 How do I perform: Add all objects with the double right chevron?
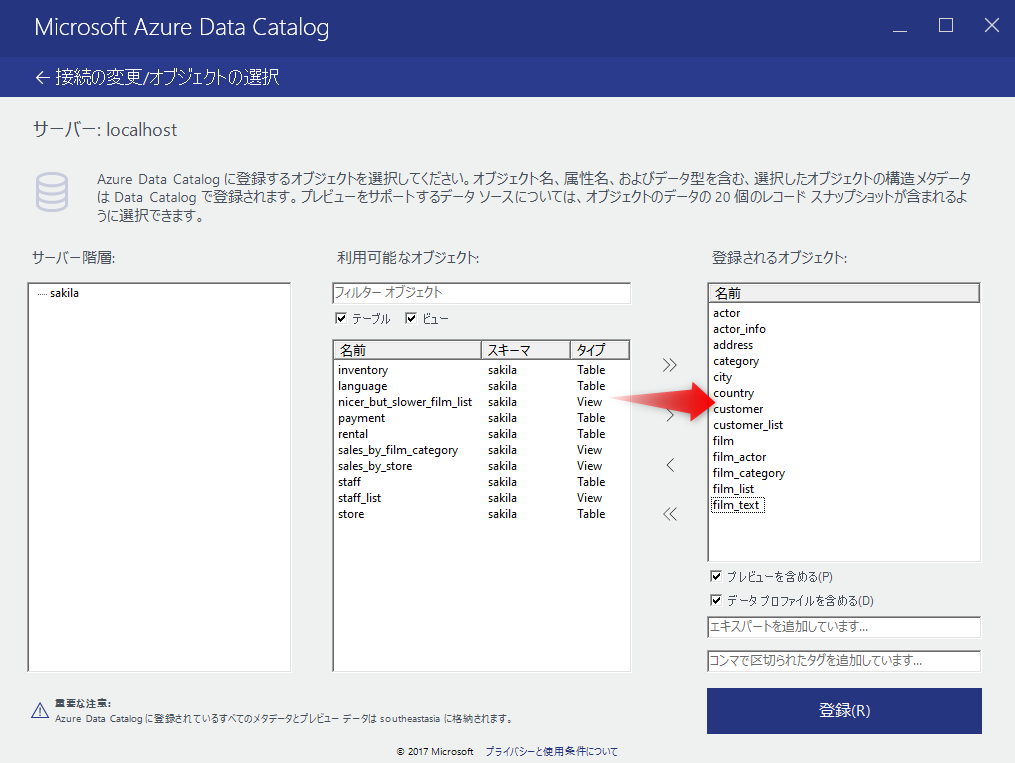pos(670,365)
